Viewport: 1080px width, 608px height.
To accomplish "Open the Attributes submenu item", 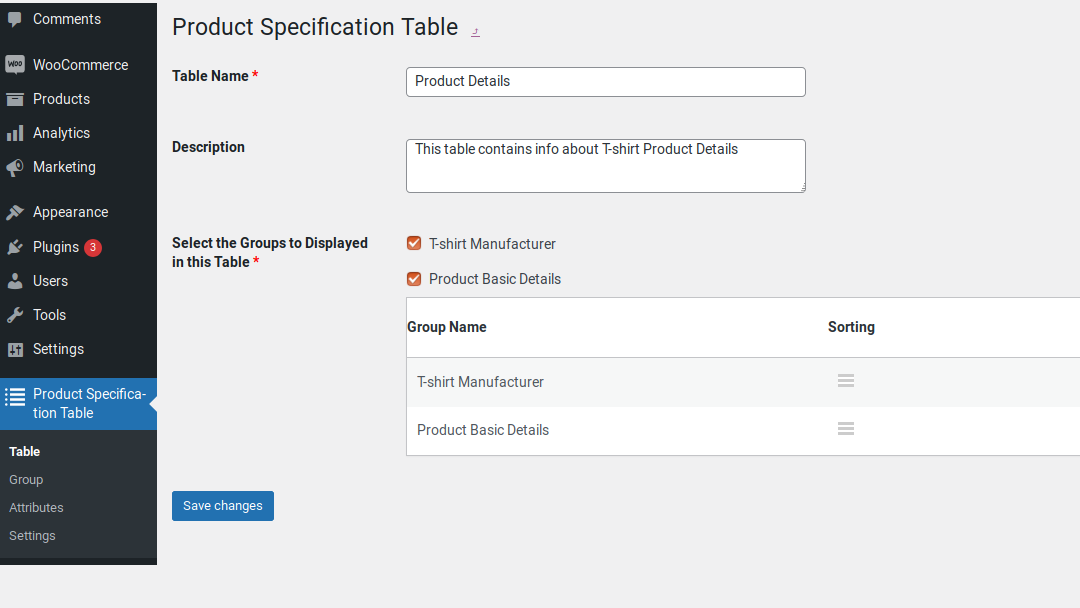I will (x=35, y=507).
